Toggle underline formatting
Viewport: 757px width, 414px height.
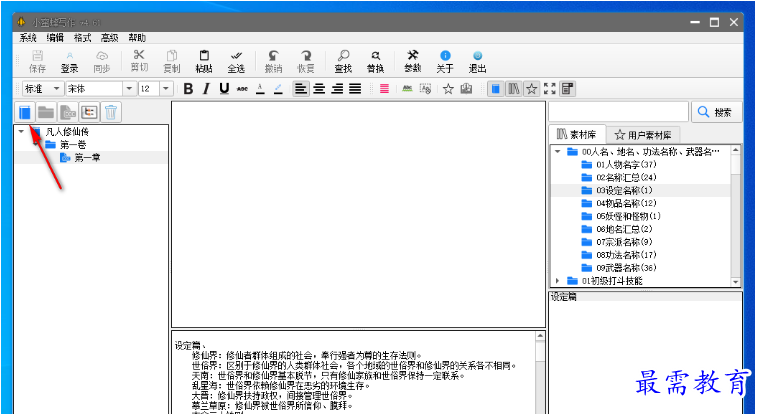coord(224,89)
